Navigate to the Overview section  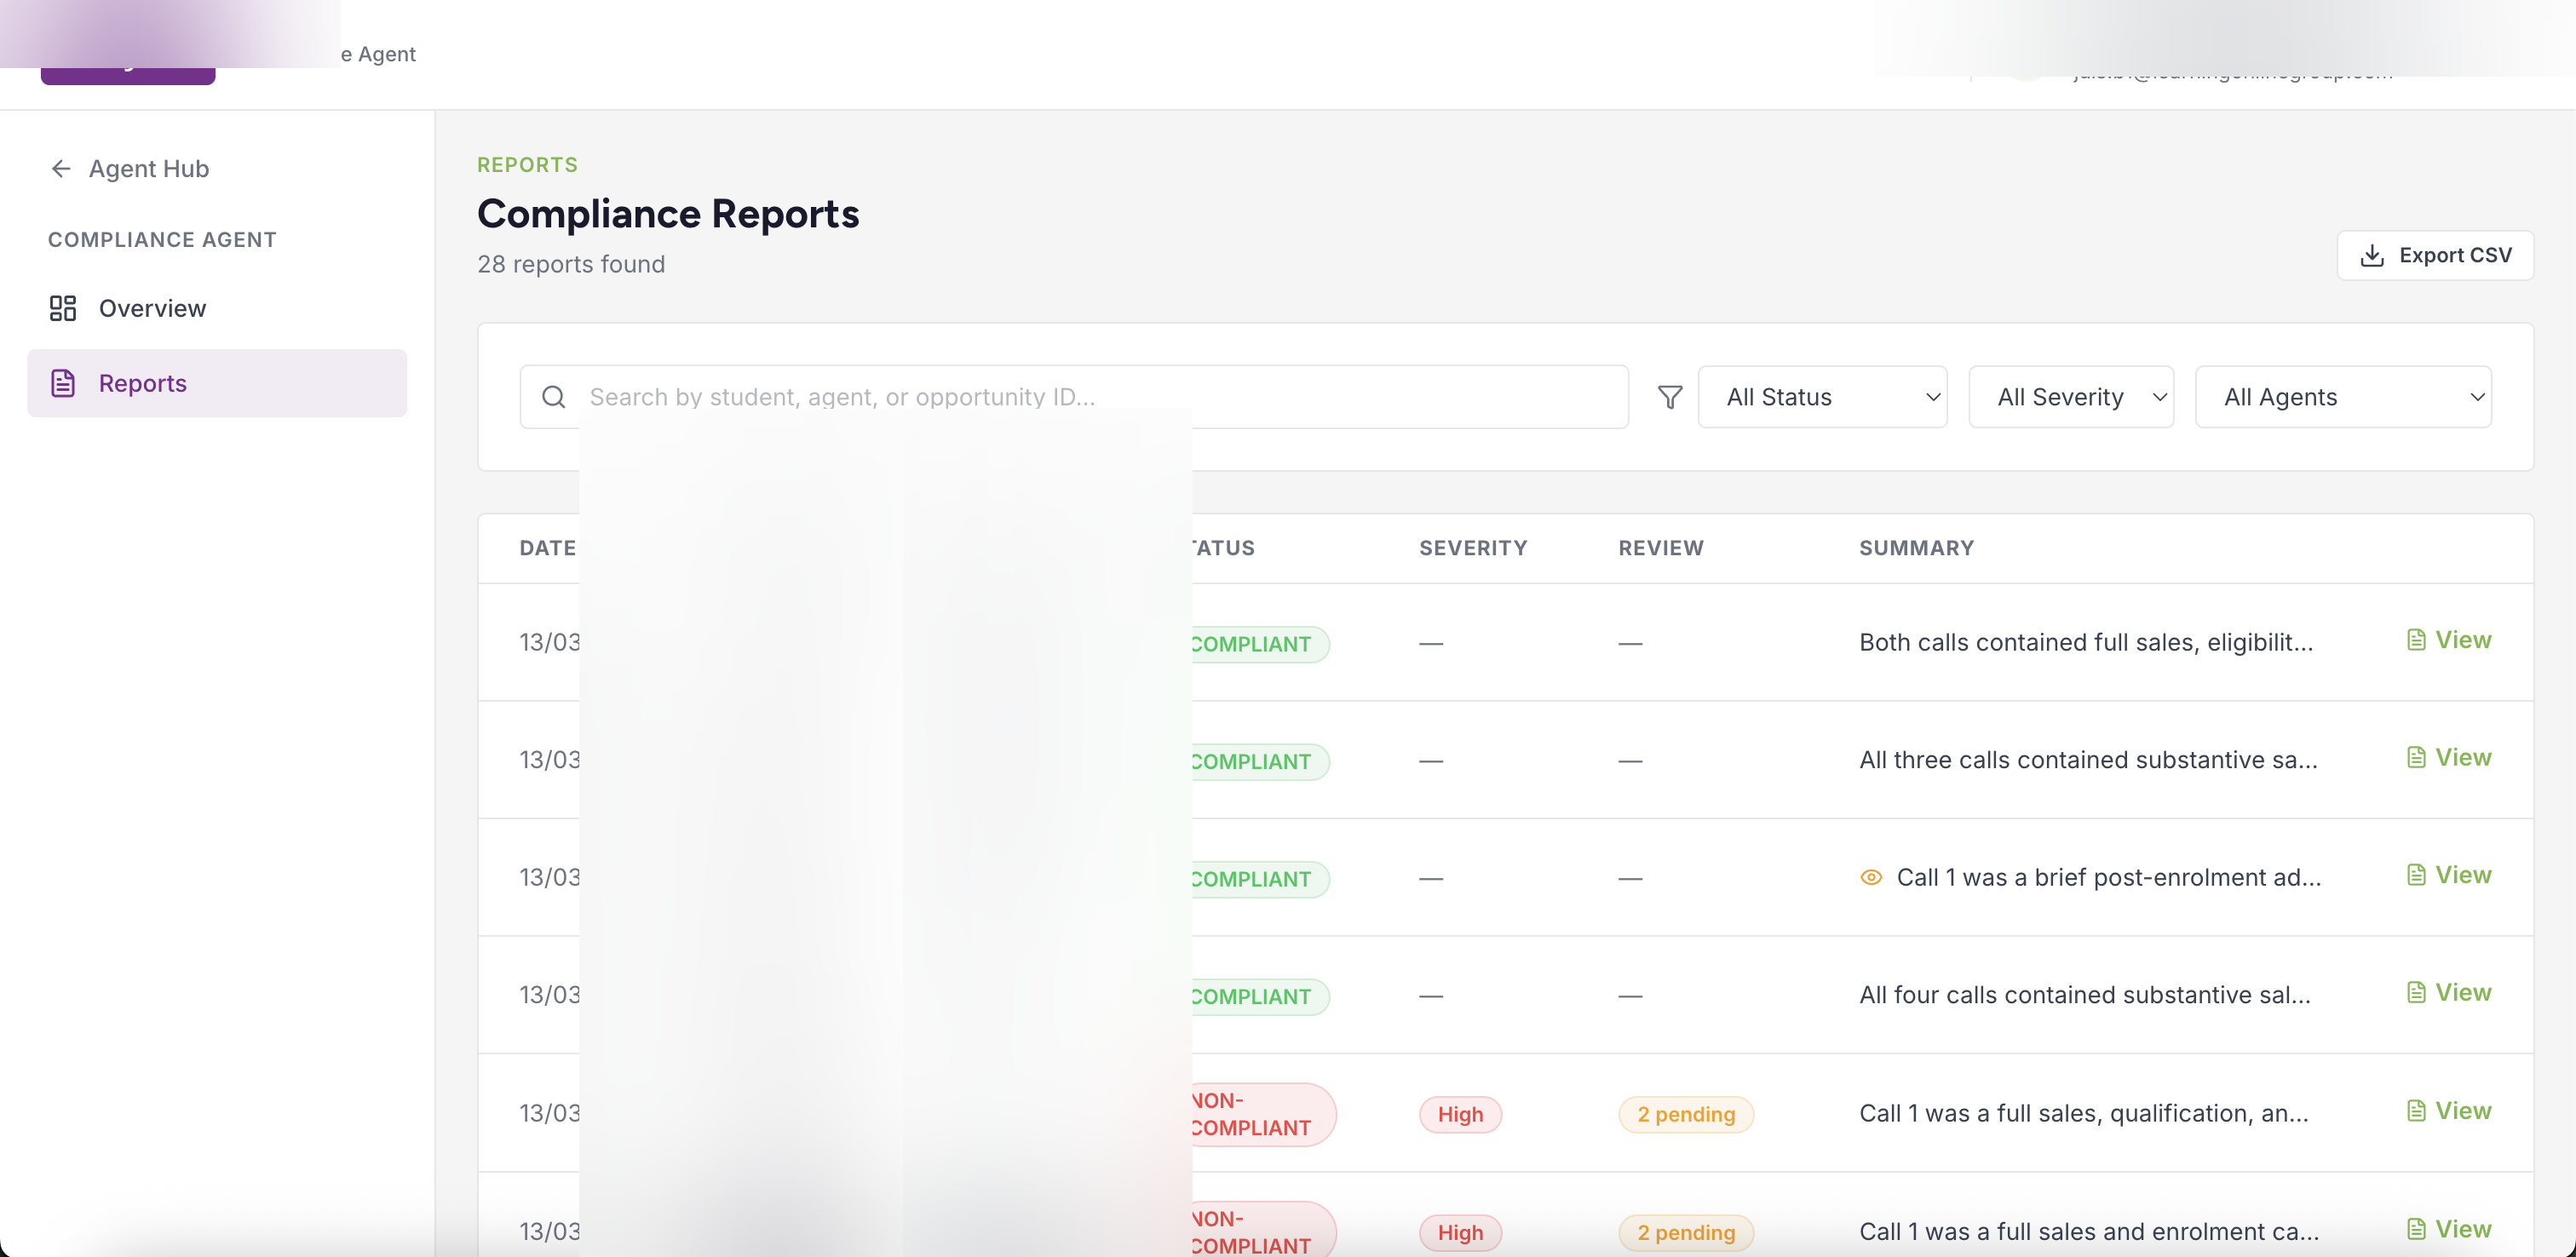click(152, 308)
